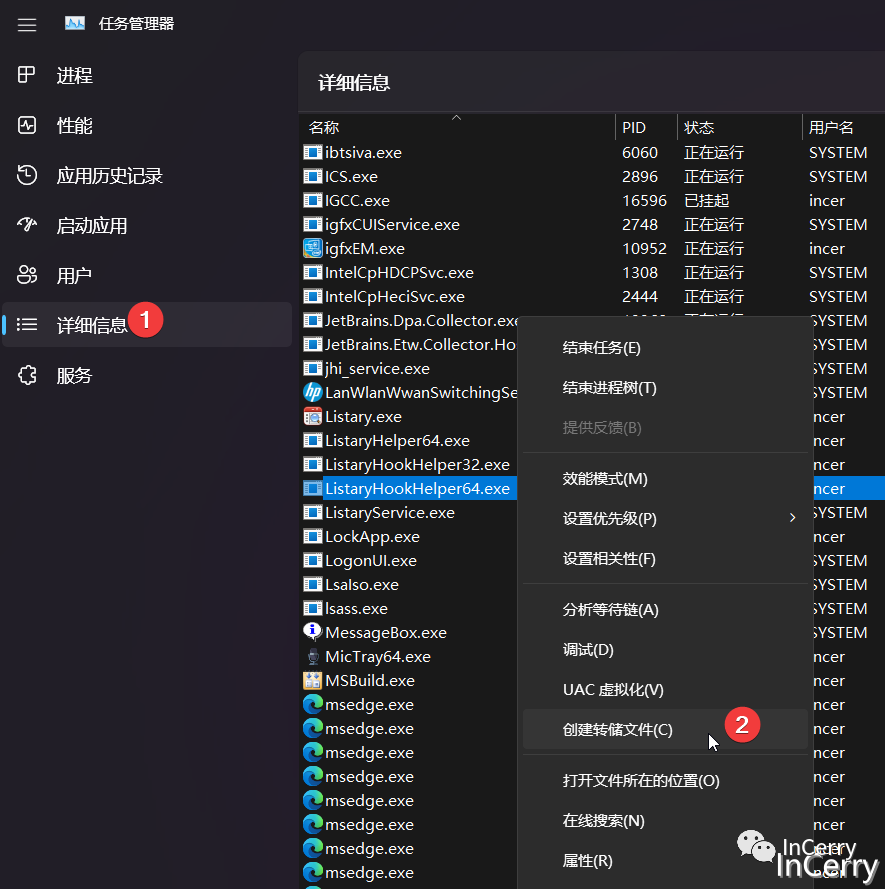This screenshot has width=885, height=889.
Task: Click the ibtsiva.exe process icon
Action: 312,152
